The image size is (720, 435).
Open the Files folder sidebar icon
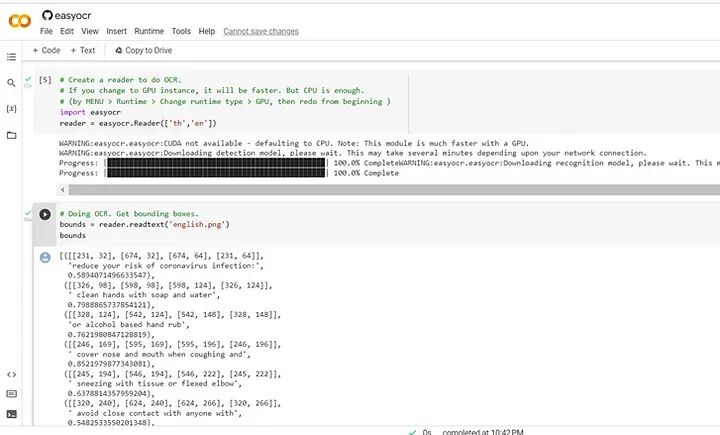point(11,135)
